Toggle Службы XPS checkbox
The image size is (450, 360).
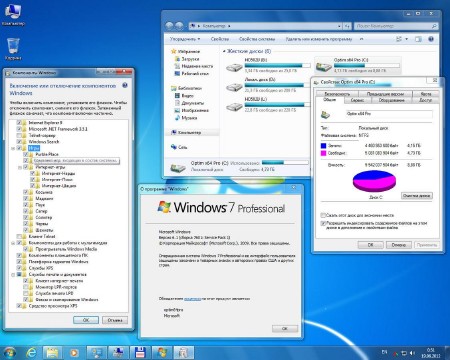click(x=19, y=268)
